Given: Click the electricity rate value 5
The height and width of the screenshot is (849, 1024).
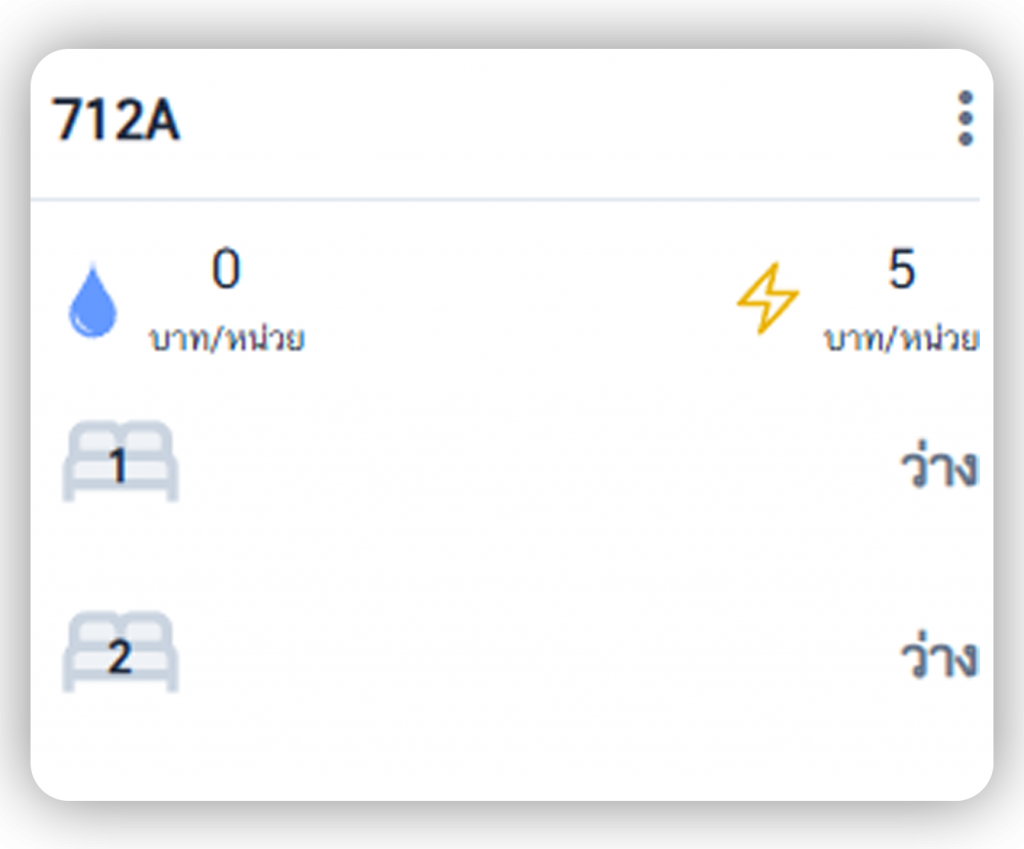Looking at the screenshot, I should pos(901,270).
